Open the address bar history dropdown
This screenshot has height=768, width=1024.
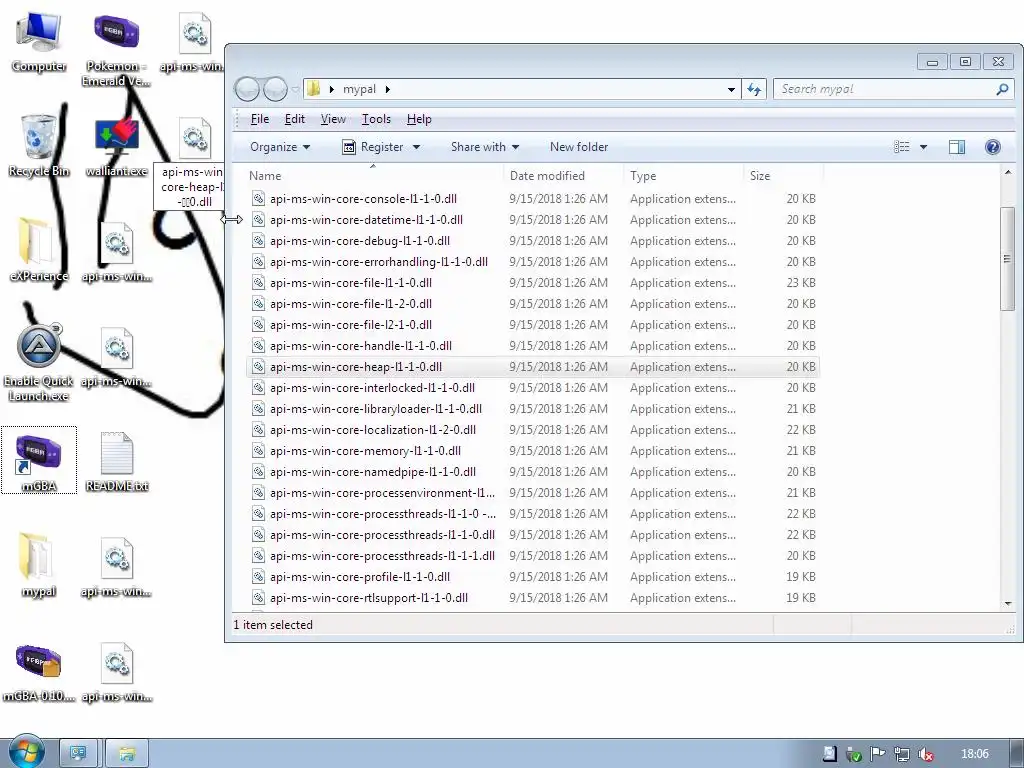click(x=731, y=89)
